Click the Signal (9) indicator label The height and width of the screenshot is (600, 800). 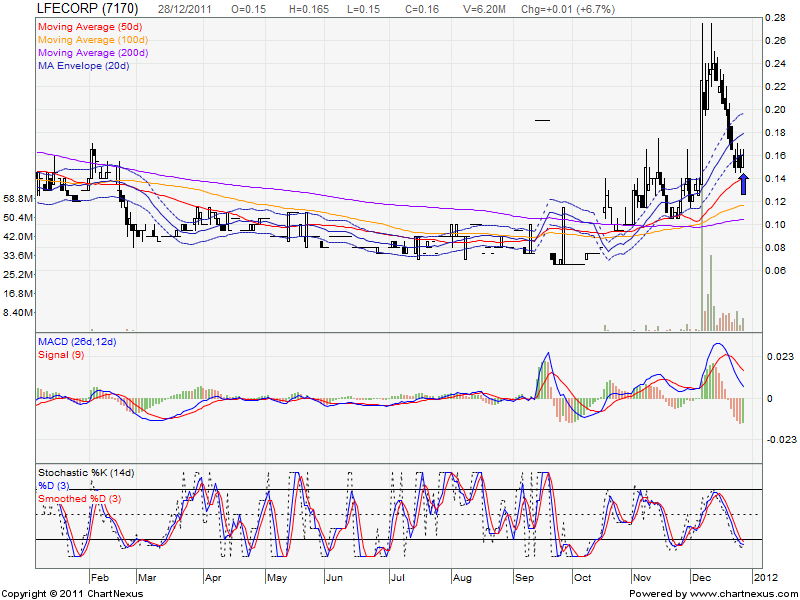pos(62,354)
